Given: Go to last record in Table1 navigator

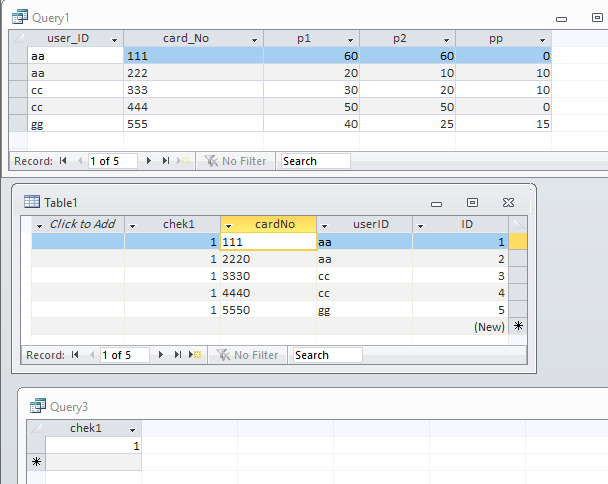Looking at the screenshot, I should click(178, 354).
